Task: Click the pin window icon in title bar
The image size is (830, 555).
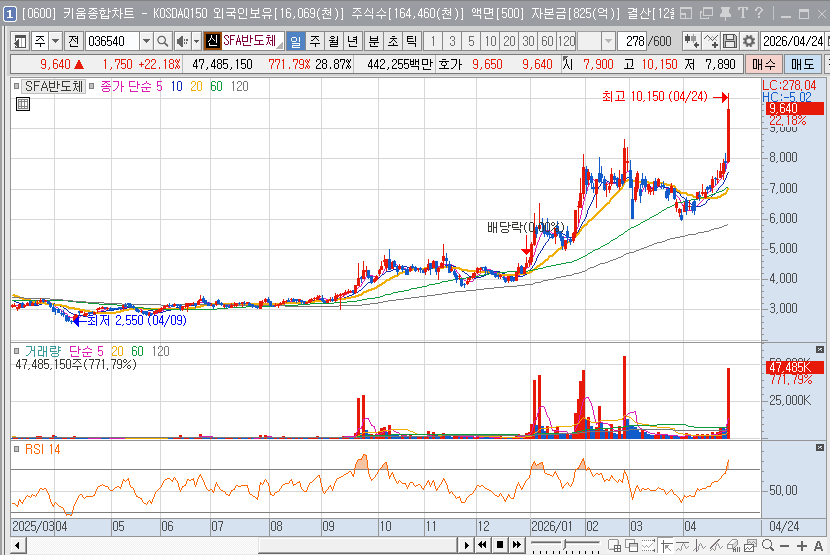Action: tap(725, 13)
